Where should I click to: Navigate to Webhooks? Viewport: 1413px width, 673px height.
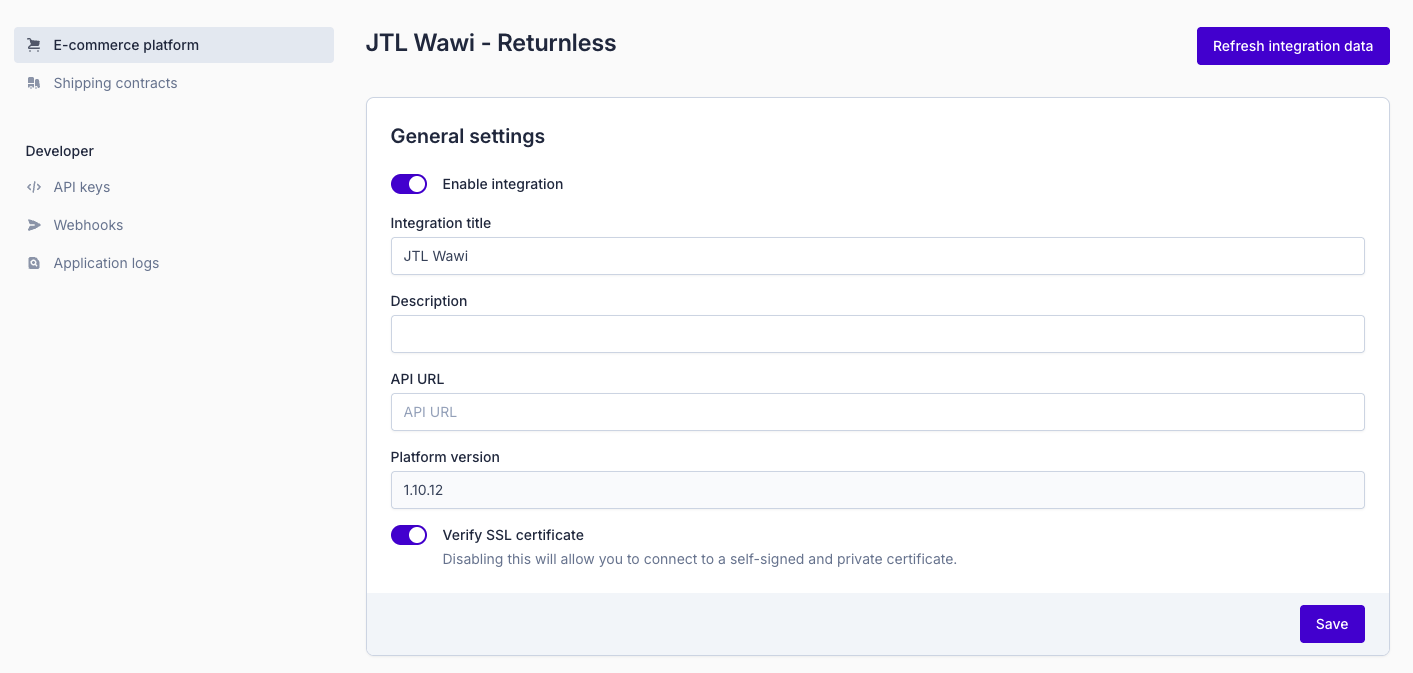click(88, 225)
